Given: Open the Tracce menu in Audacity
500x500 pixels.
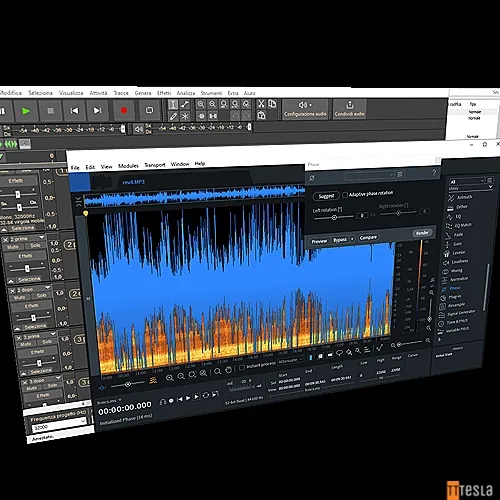Looking at the screenshot, I should tap(121, 93).
